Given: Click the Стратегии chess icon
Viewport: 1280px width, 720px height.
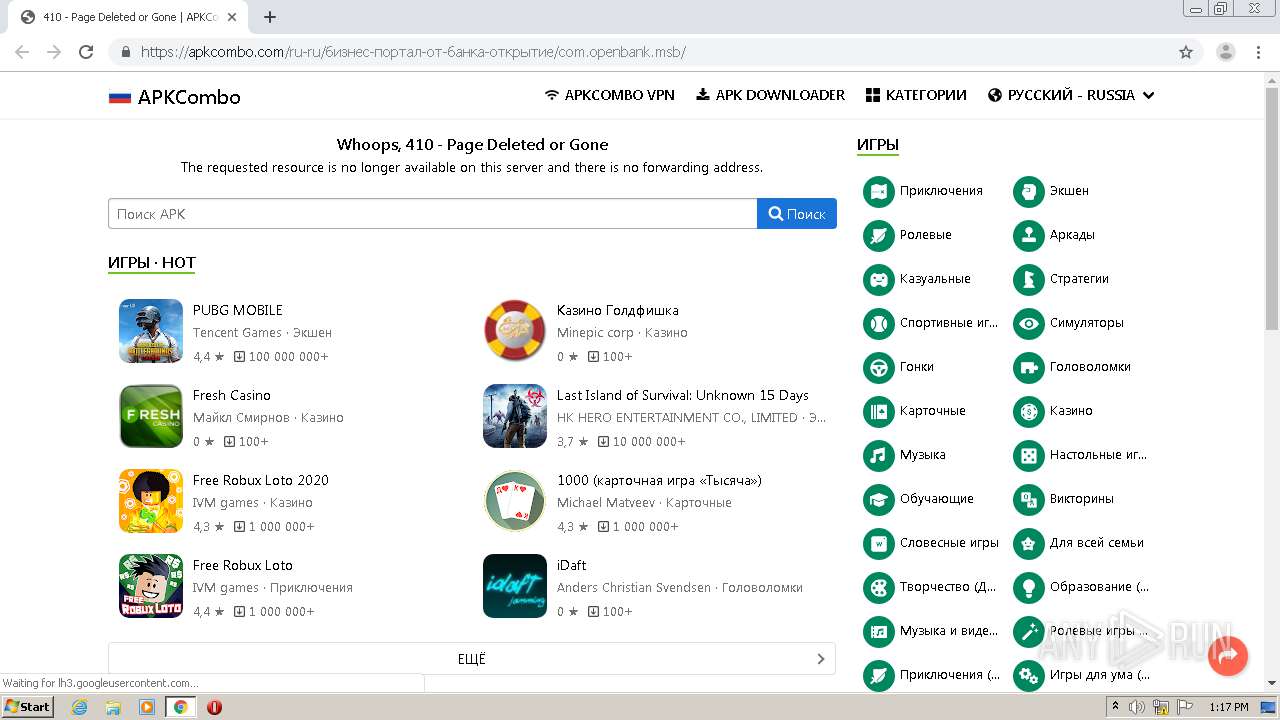Looking at the screenshot, I should [1029, 279].
